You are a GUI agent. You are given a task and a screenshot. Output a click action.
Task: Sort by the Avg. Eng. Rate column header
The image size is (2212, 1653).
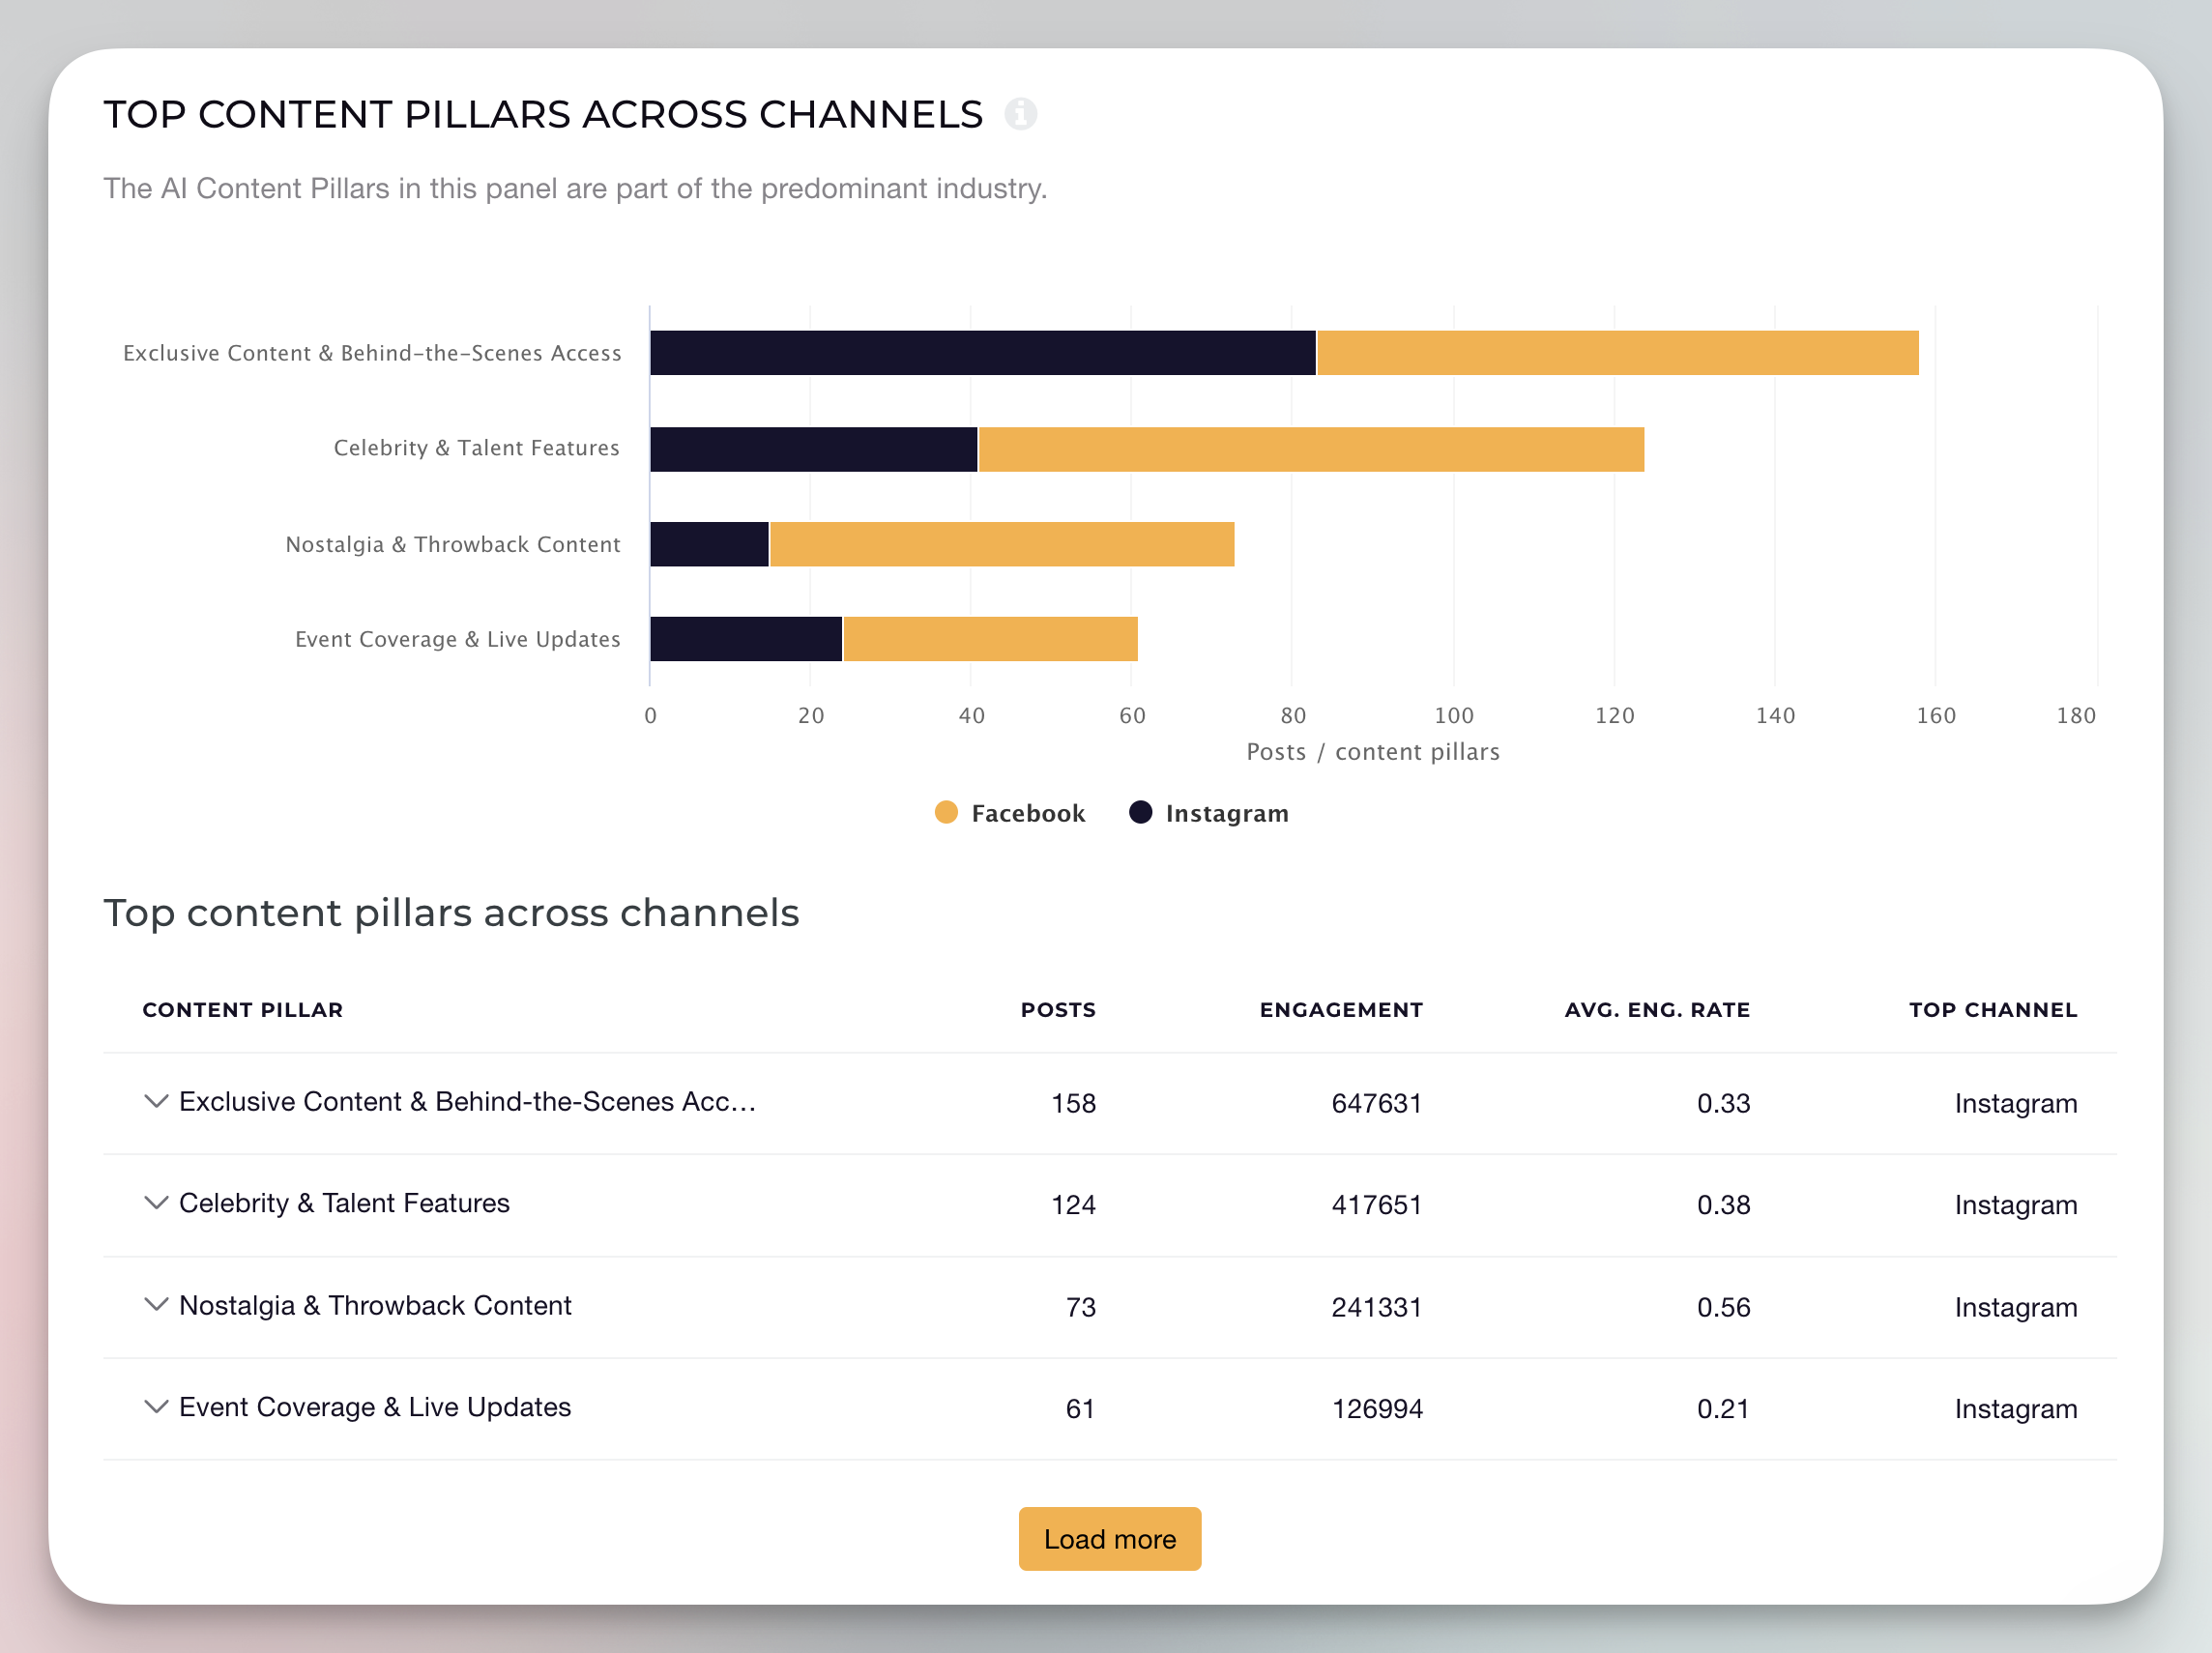(x=1656, y=1009)
